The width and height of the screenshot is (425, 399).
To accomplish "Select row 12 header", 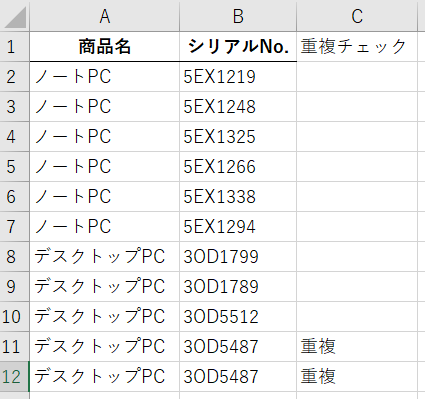I will (x=14, y=377).
